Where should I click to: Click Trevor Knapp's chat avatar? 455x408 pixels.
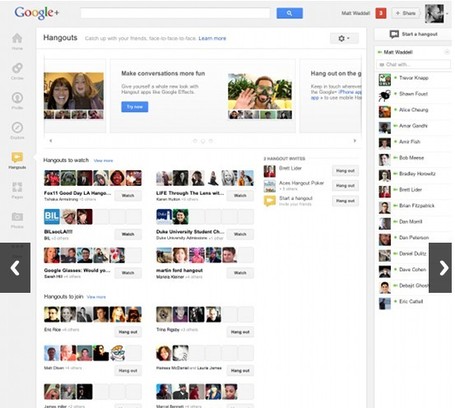pos(385,80)
